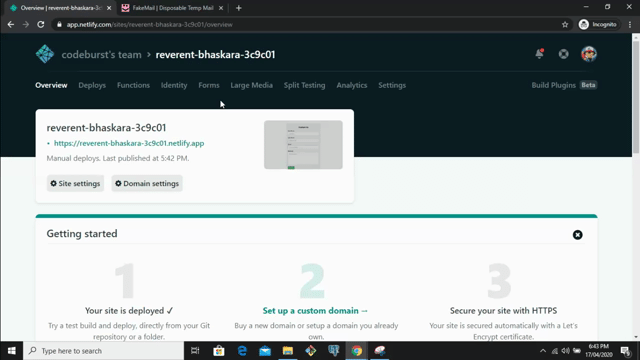Screen dimensions: 640x360
Task: Click the Netlify logo icon
Action: pos(44,54)
